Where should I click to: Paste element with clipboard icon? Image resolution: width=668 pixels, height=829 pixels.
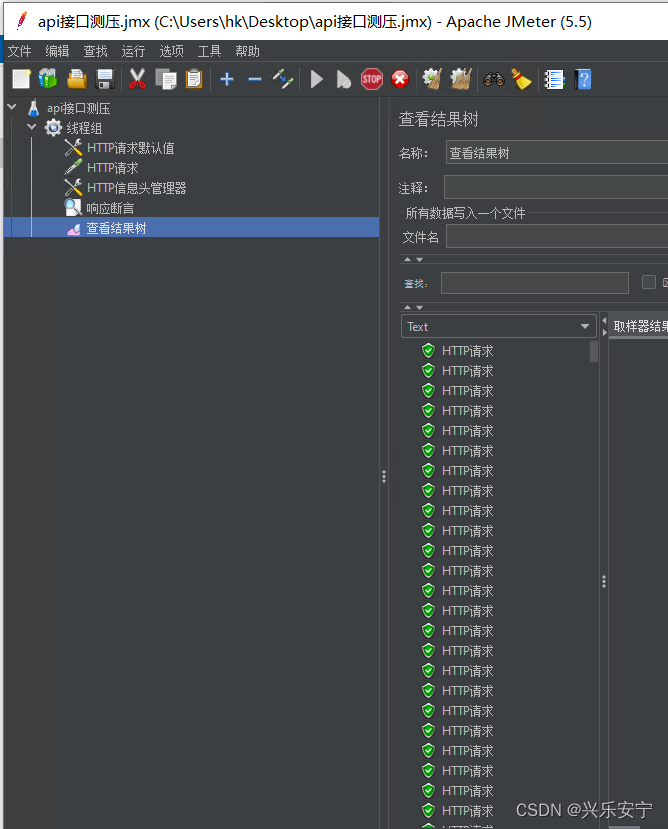(194, 79)
